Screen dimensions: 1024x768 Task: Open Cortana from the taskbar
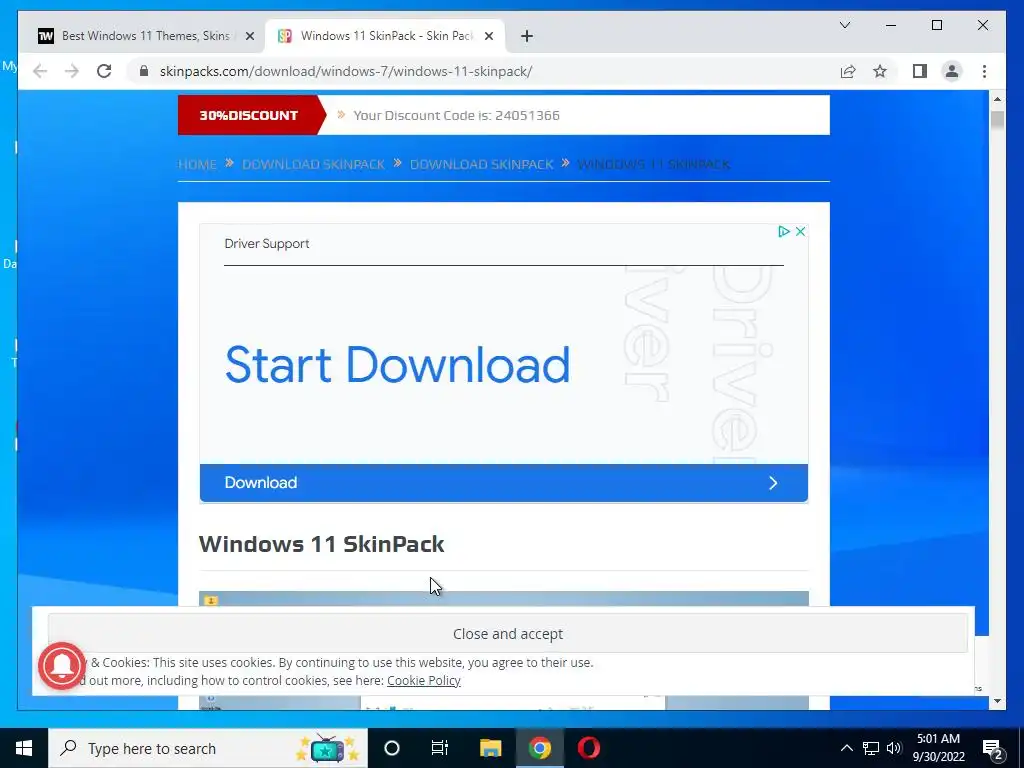[392, 748]
